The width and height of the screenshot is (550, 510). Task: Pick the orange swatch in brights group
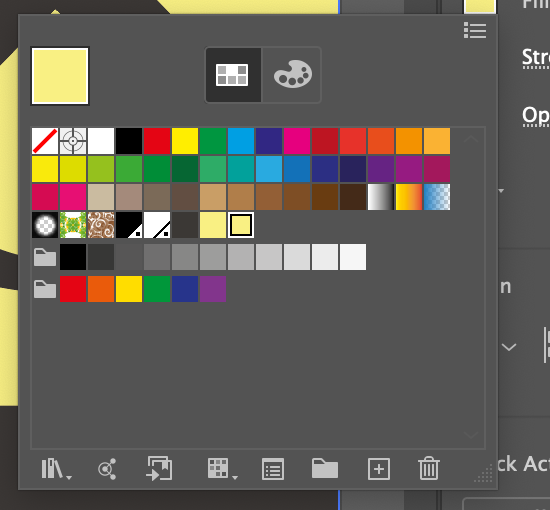point(101,289)
